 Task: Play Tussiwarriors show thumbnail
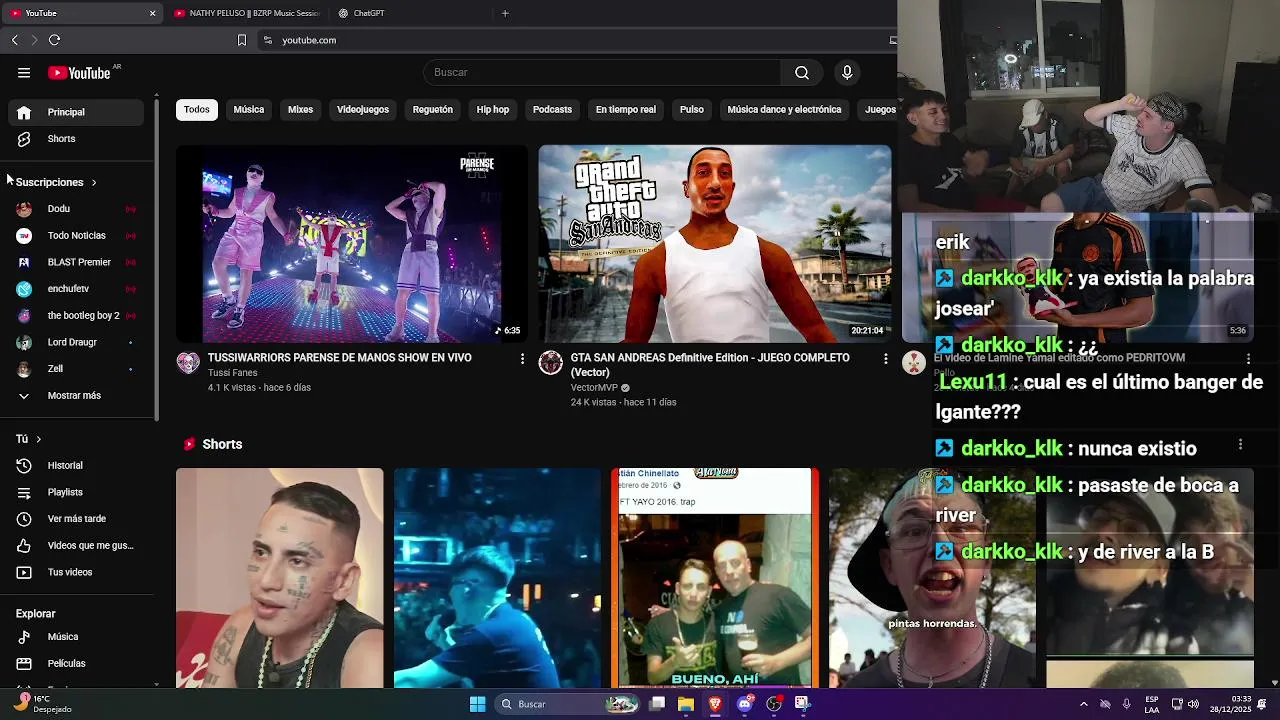click(352, 244)
